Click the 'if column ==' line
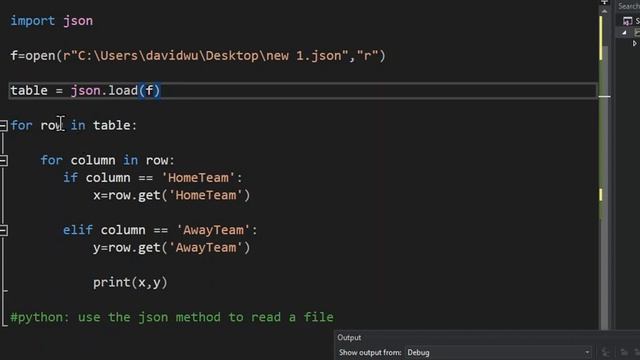Viewport: 640px width, 360px height. (153, 178)
